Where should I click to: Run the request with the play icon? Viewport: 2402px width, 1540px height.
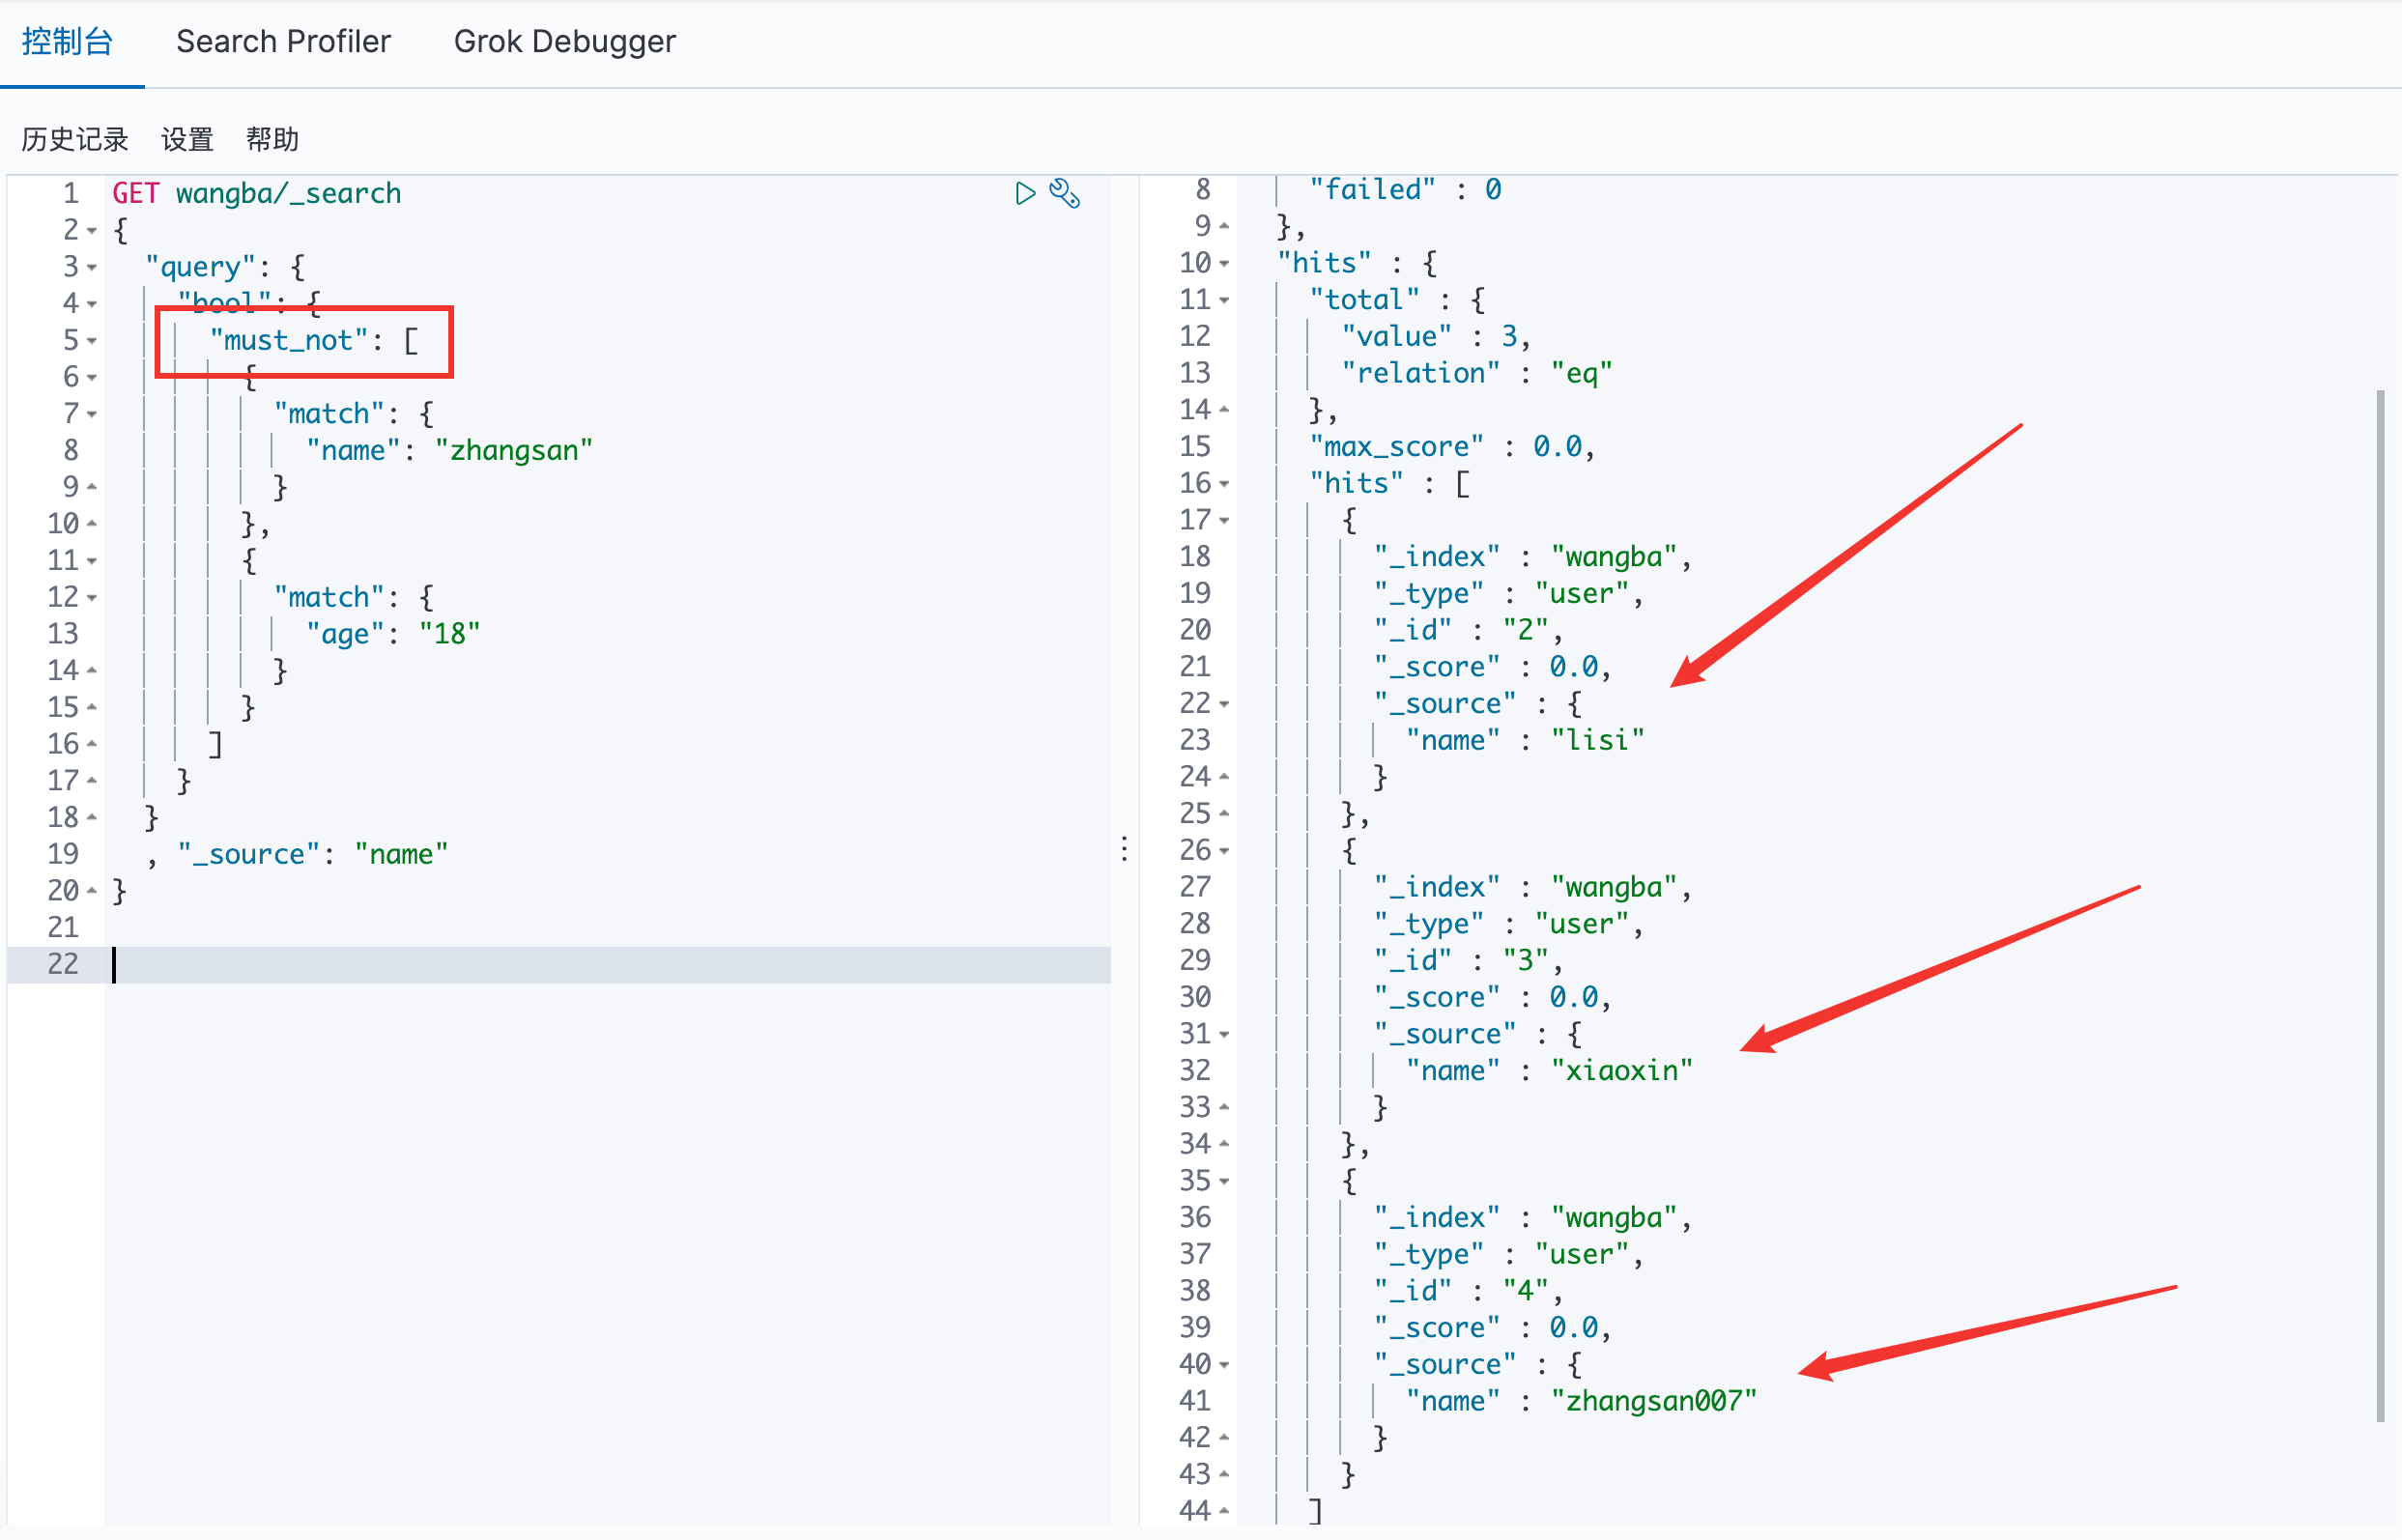1024,193
